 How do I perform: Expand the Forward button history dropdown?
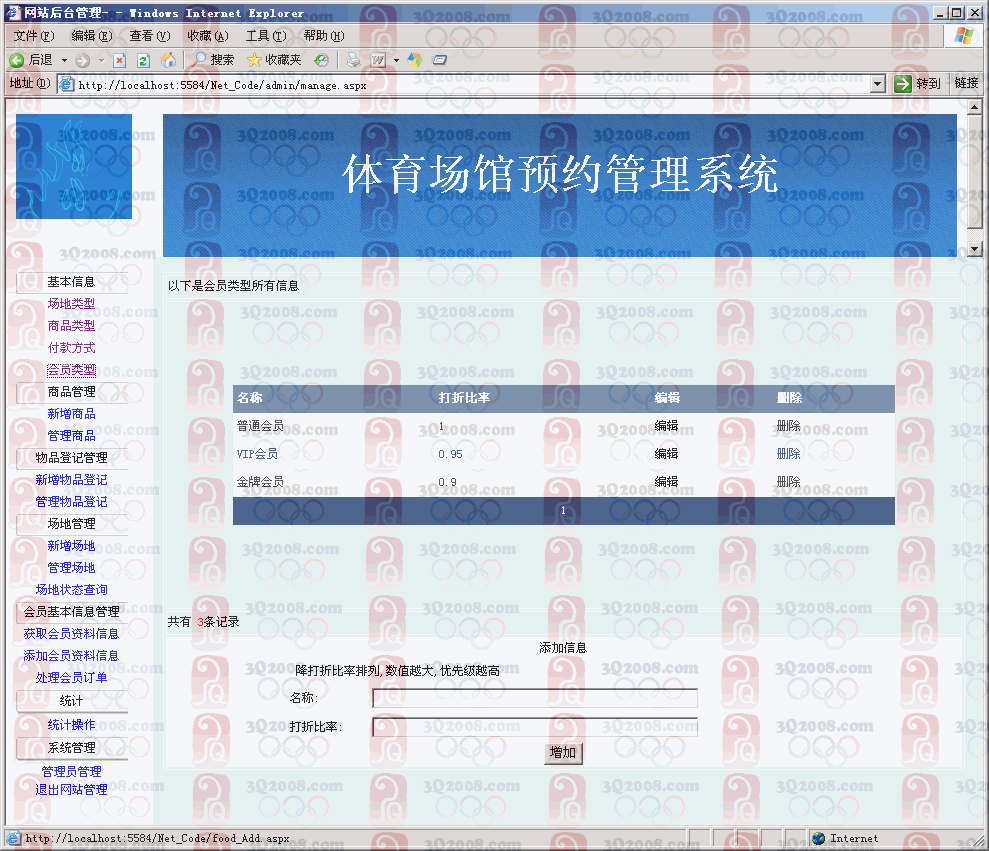[x=101, y=61]
